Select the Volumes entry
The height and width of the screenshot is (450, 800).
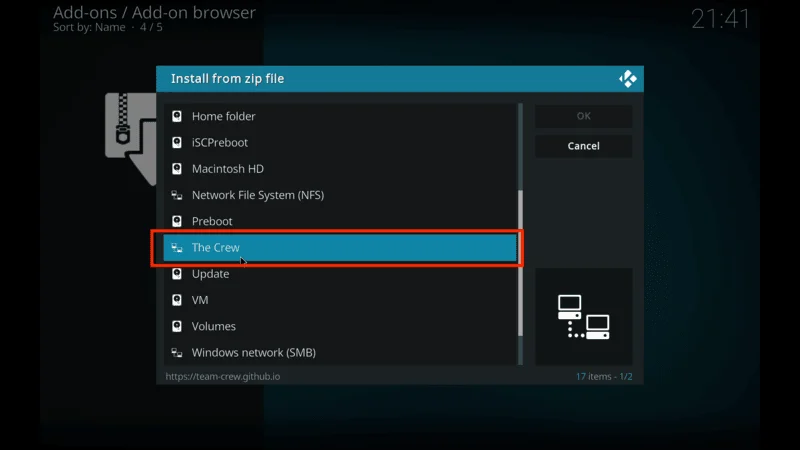(x=340, y=327)
